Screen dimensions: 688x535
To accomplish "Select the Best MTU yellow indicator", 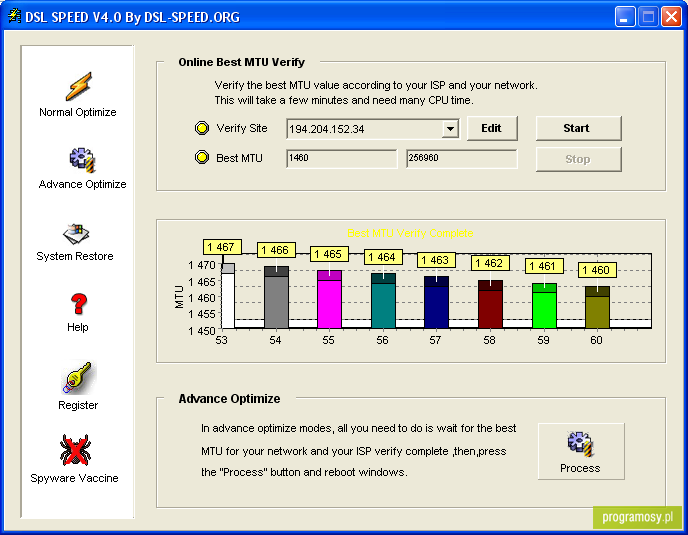I will (202, 157).
